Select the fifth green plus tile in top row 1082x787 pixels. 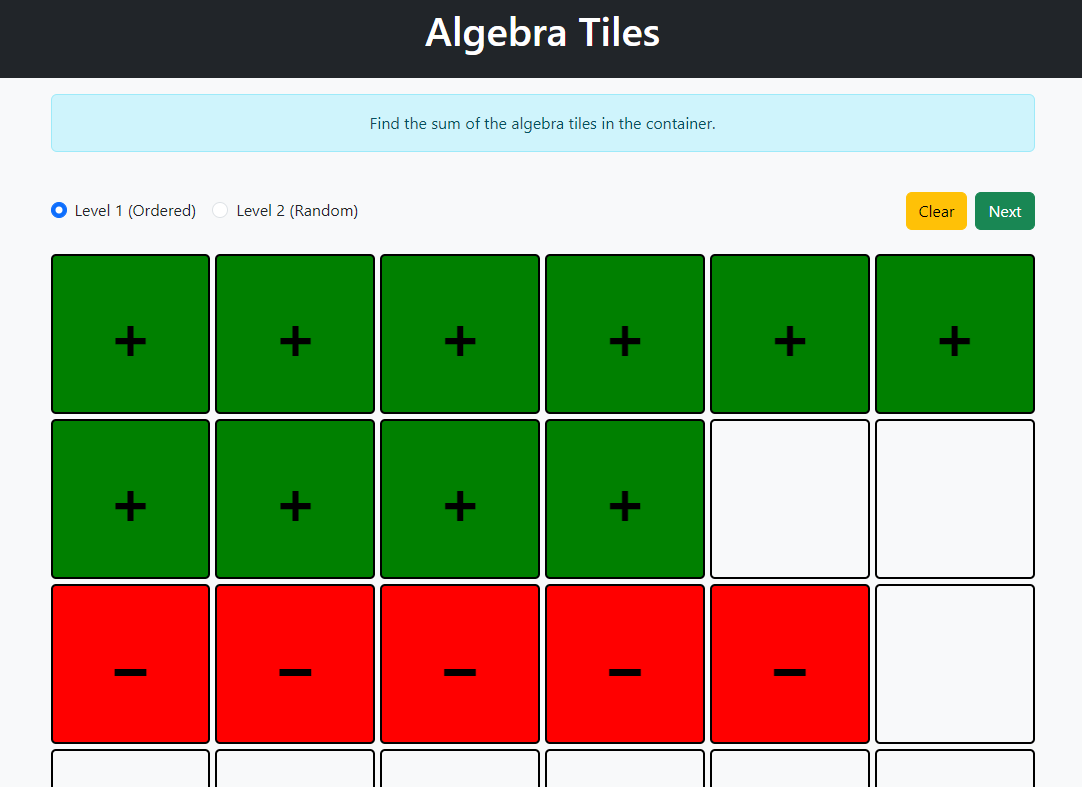(x=790, y=334)
